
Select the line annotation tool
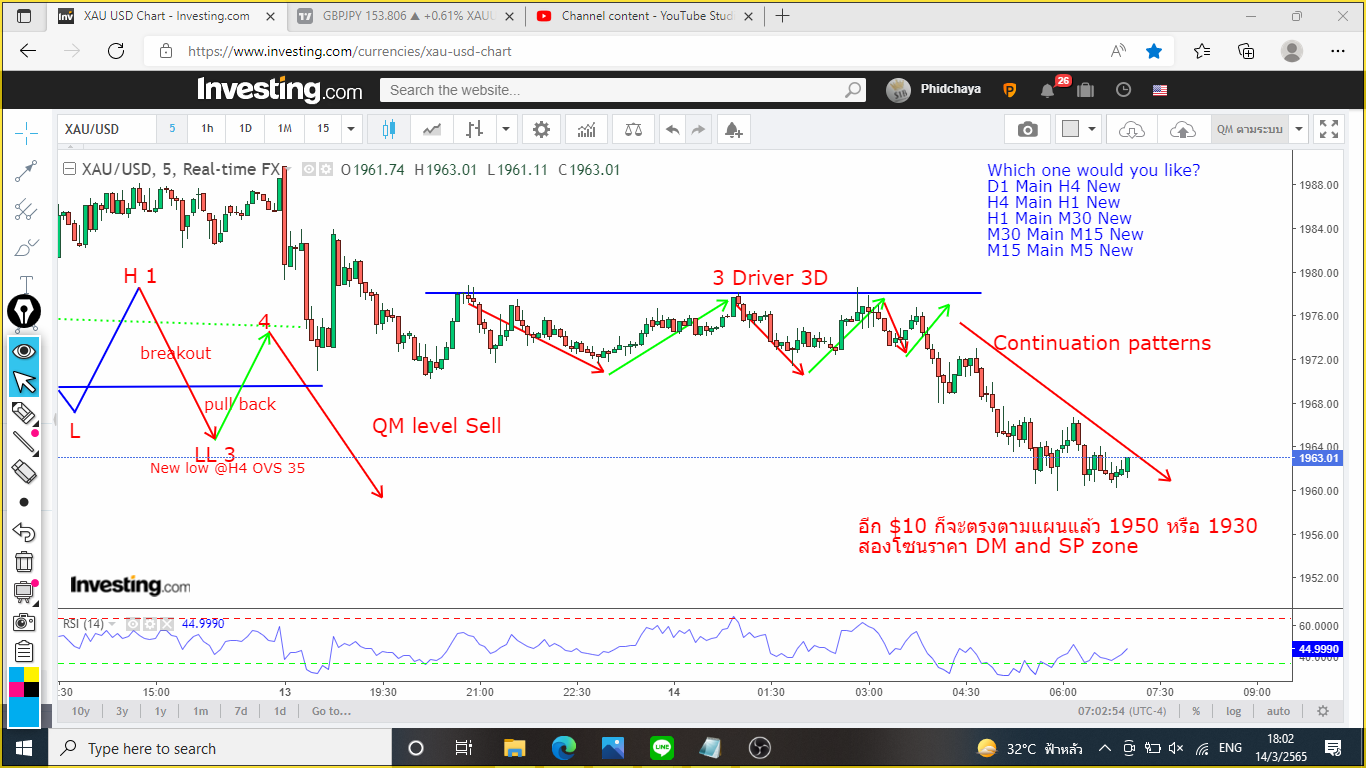tap(24, 441)
